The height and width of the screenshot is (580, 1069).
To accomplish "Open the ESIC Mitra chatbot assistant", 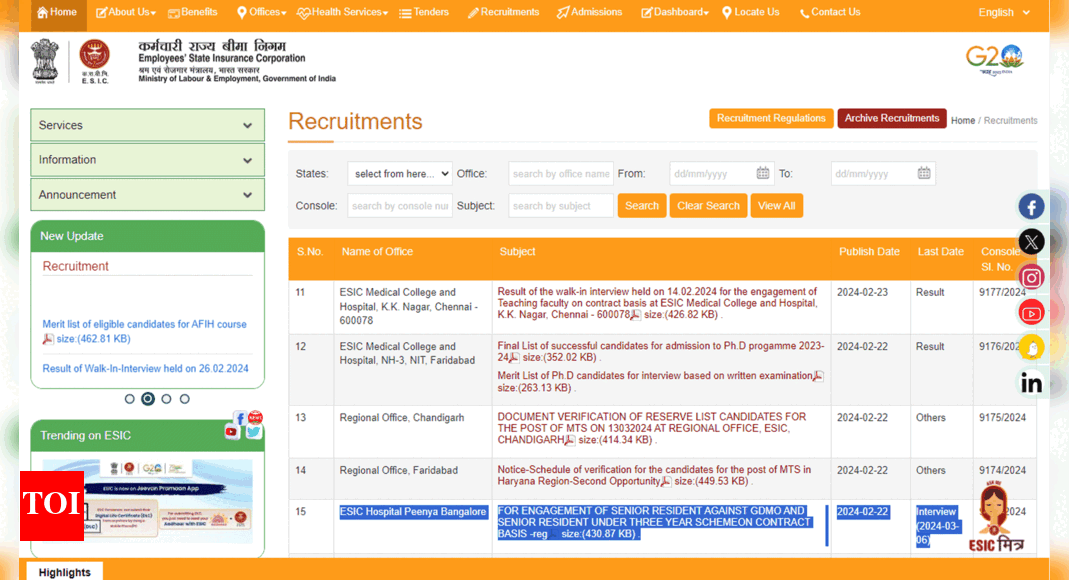I will tap(995, 517).
